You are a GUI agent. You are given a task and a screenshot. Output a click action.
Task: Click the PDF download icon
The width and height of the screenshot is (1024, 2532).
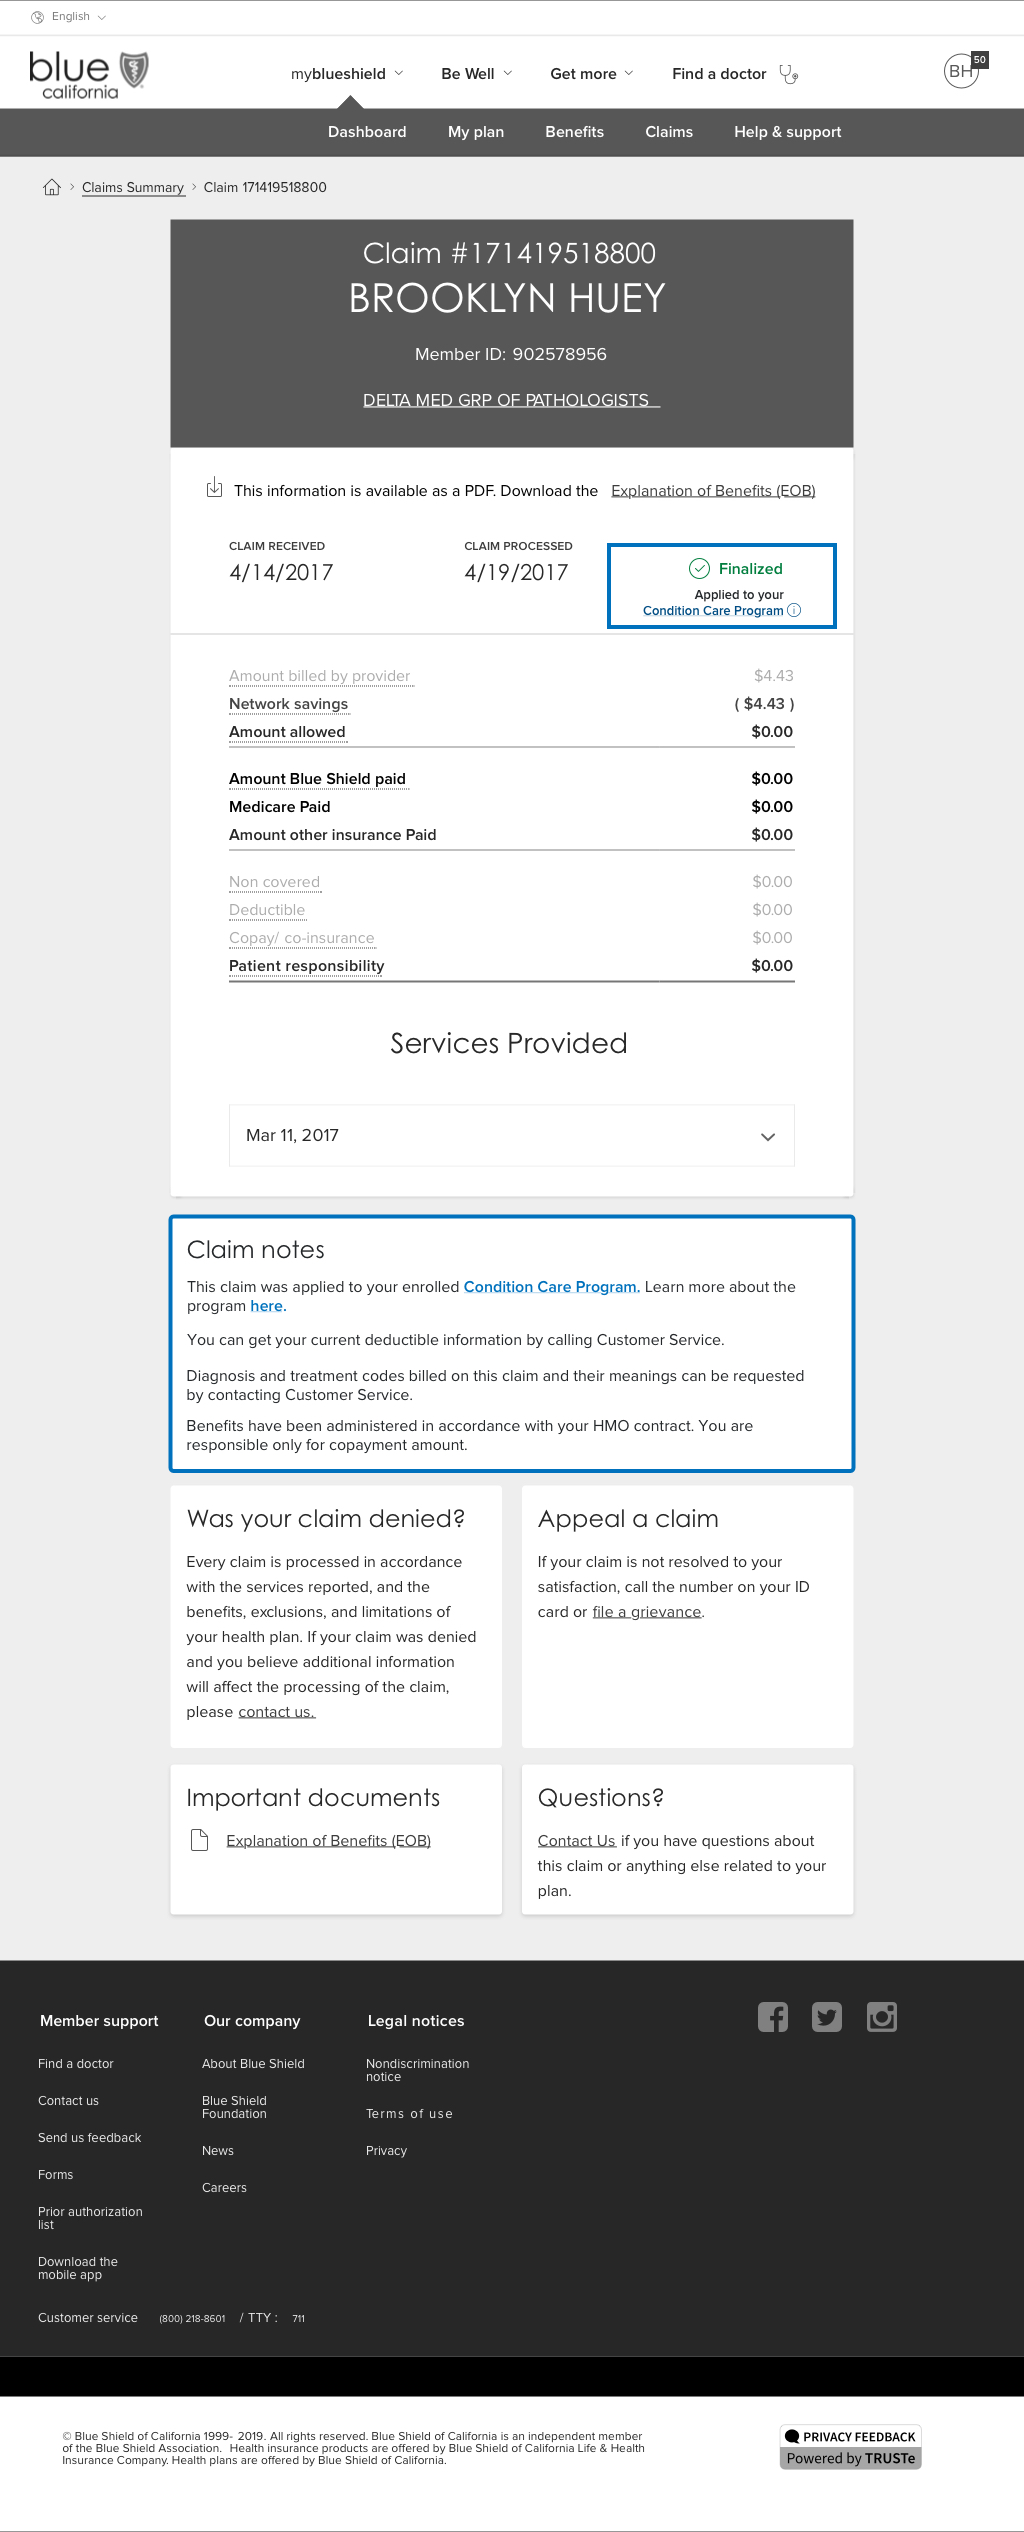pos(214,488)
